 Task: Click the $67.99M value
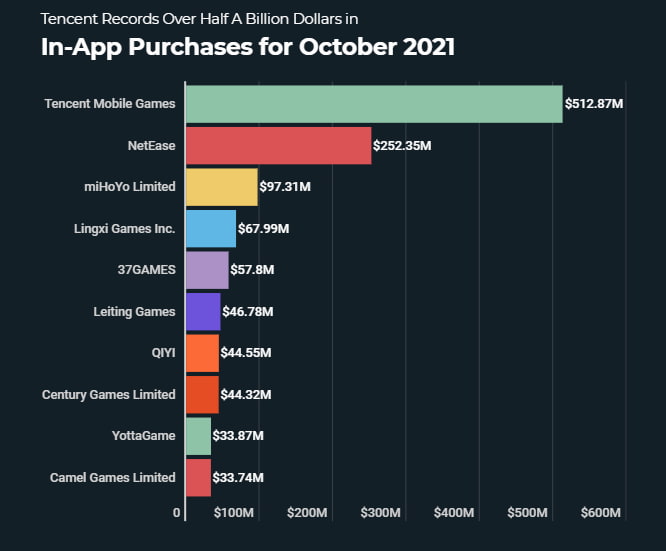[x=263, y=229]
